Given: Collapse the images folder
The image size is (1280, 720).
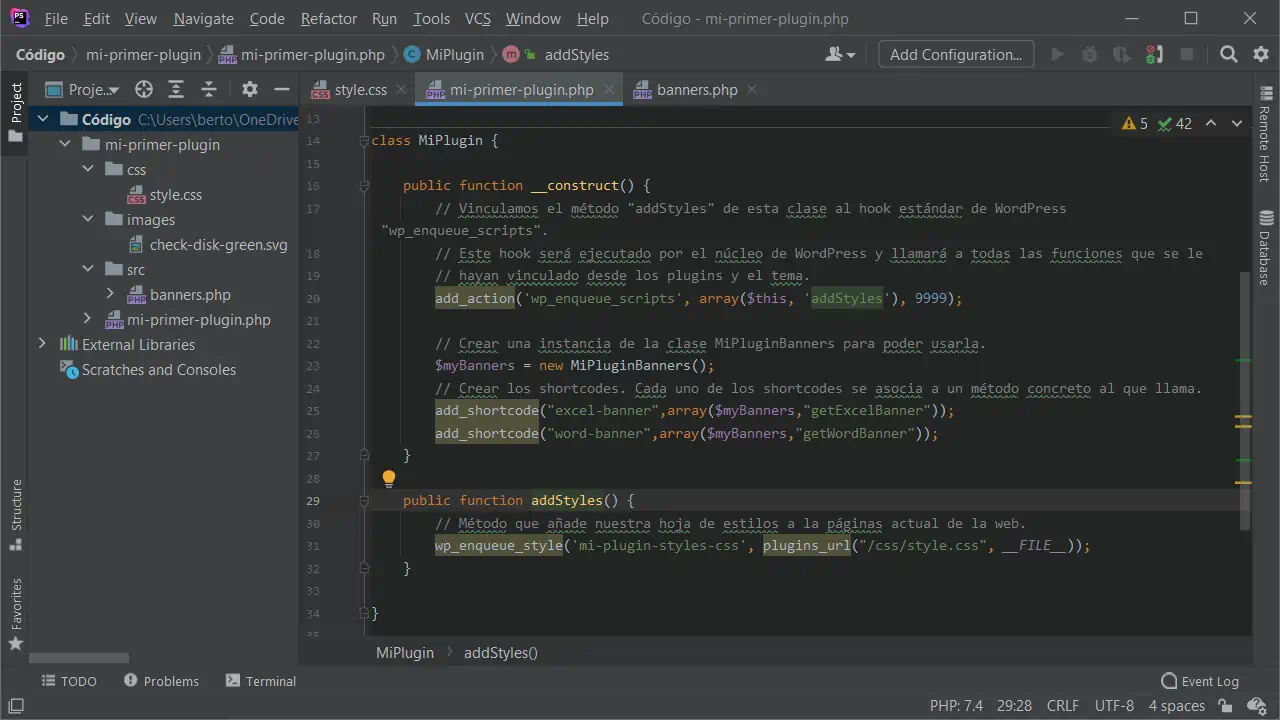Looking at the screenshot, I should point(88,219).
